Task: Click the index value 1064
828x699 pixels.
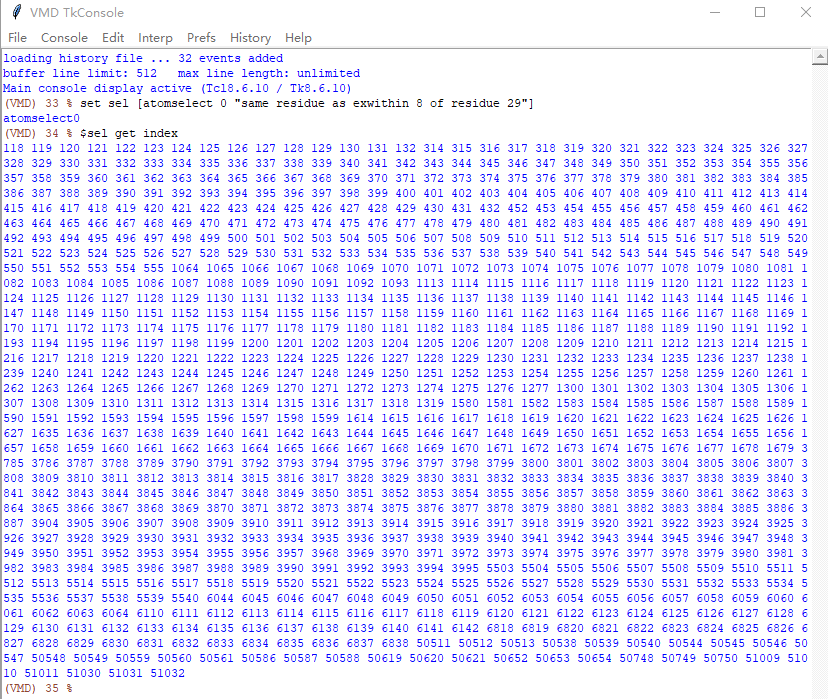Action: (185, 268)
